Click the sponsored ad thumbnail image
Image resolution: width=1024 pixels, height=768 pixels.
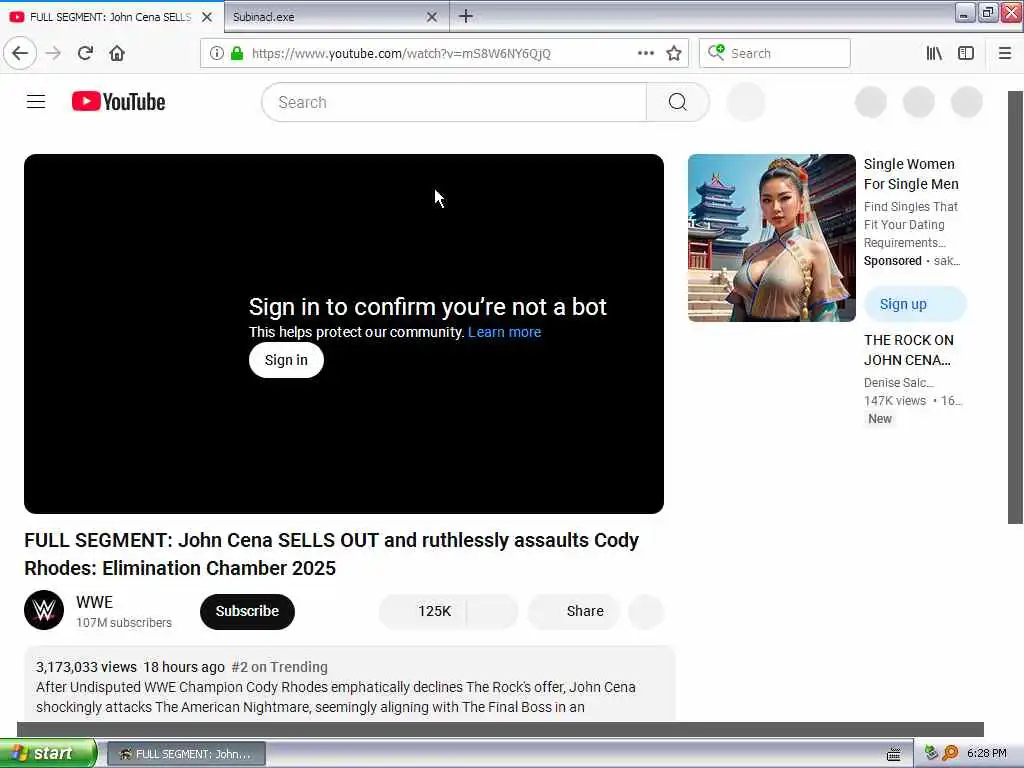click(x=771, y=238)
